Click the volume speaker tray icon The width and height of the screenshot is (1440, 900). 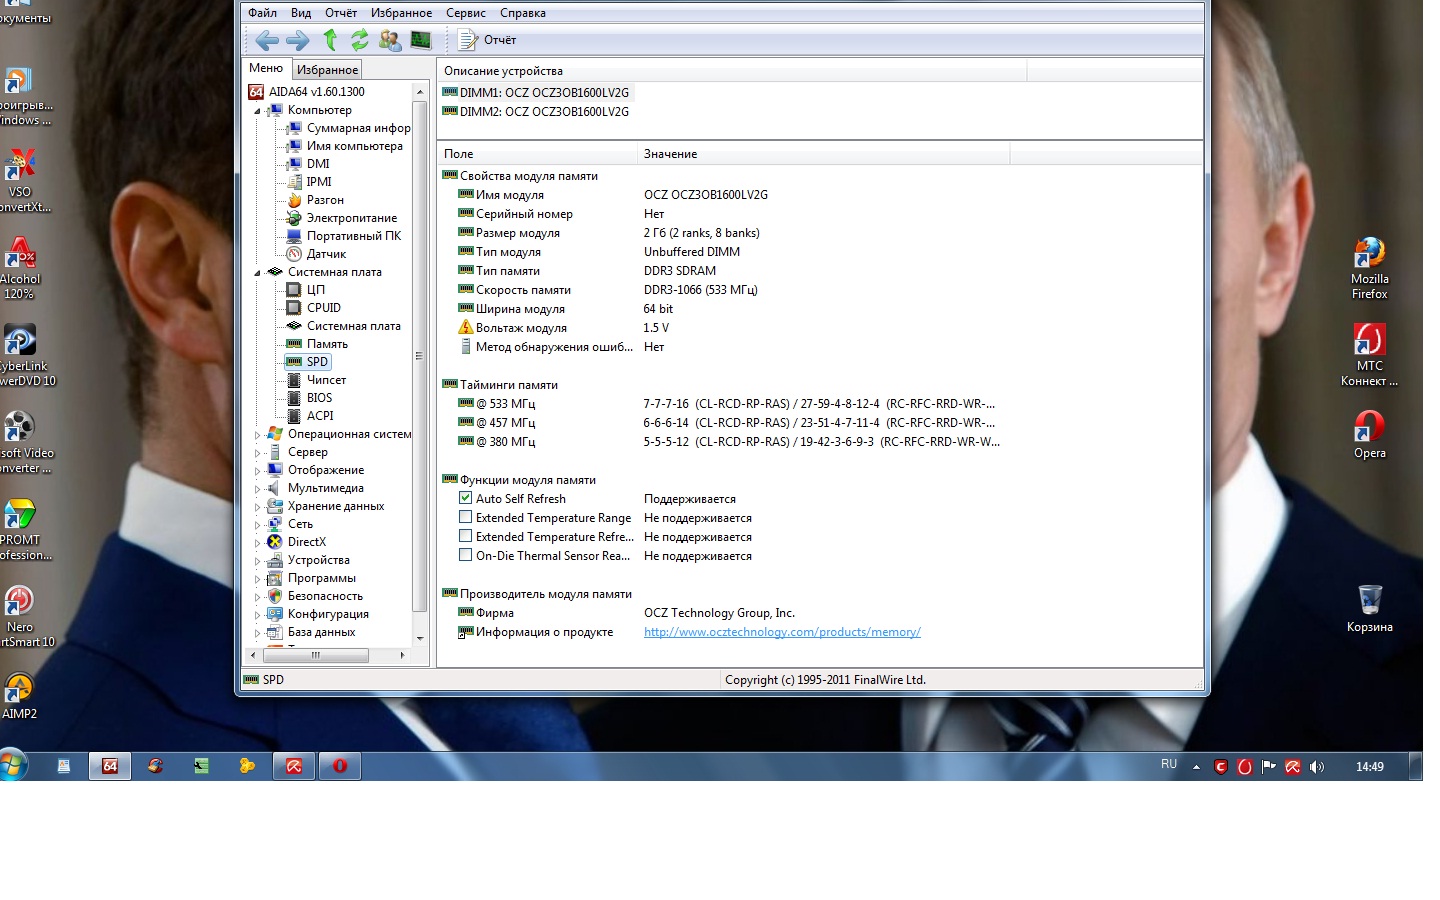[1316, 767]
